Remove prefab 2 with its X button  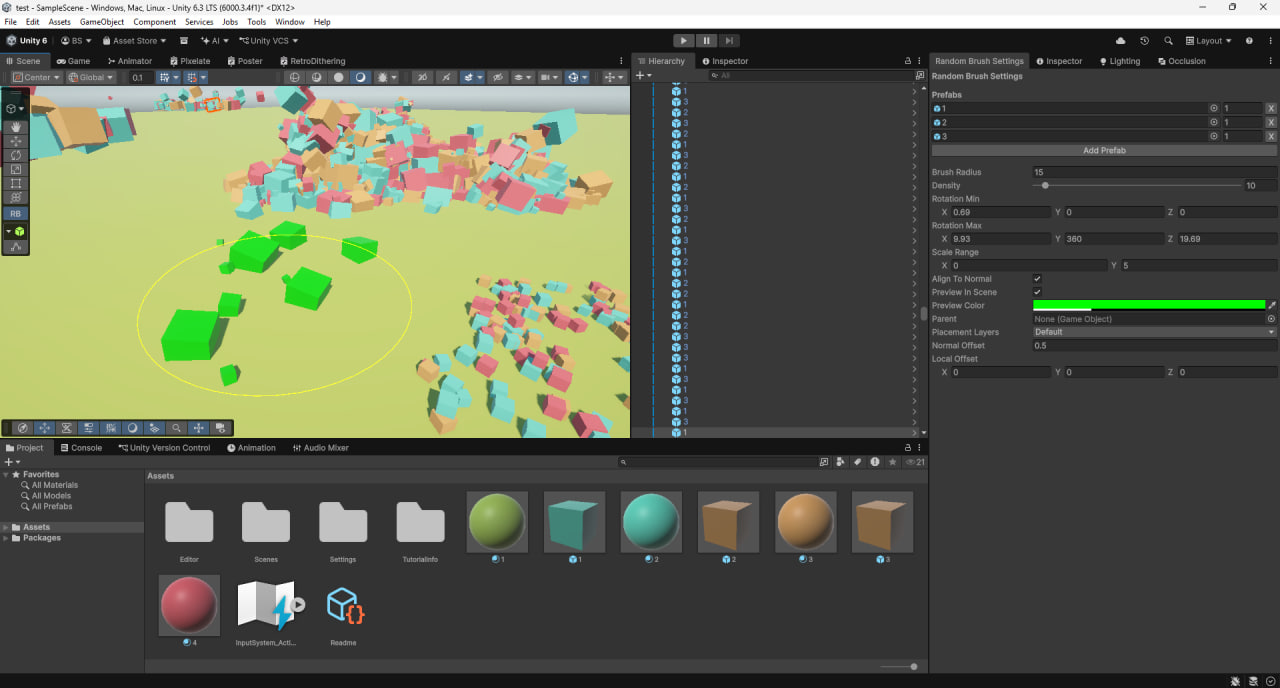click(1271, 122)
